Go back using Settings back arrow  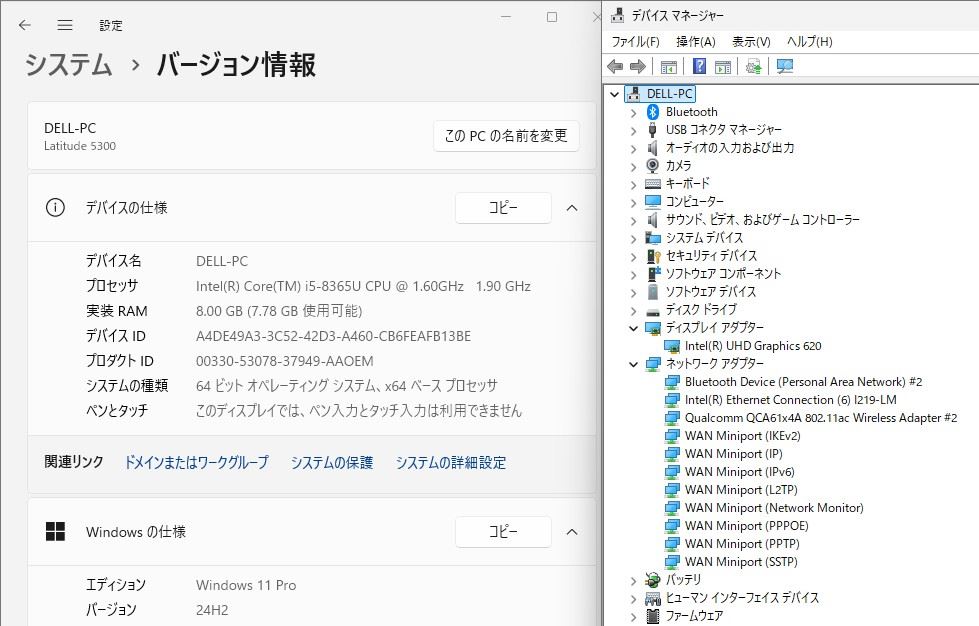[x=25, y=25]
